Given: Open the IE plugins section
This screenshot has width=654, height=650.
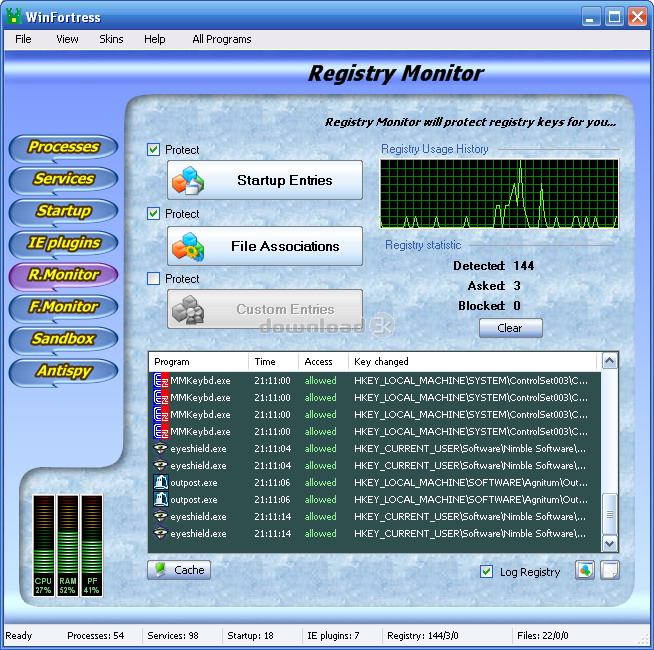Looking at the screenshot, I should pos(63,243).
